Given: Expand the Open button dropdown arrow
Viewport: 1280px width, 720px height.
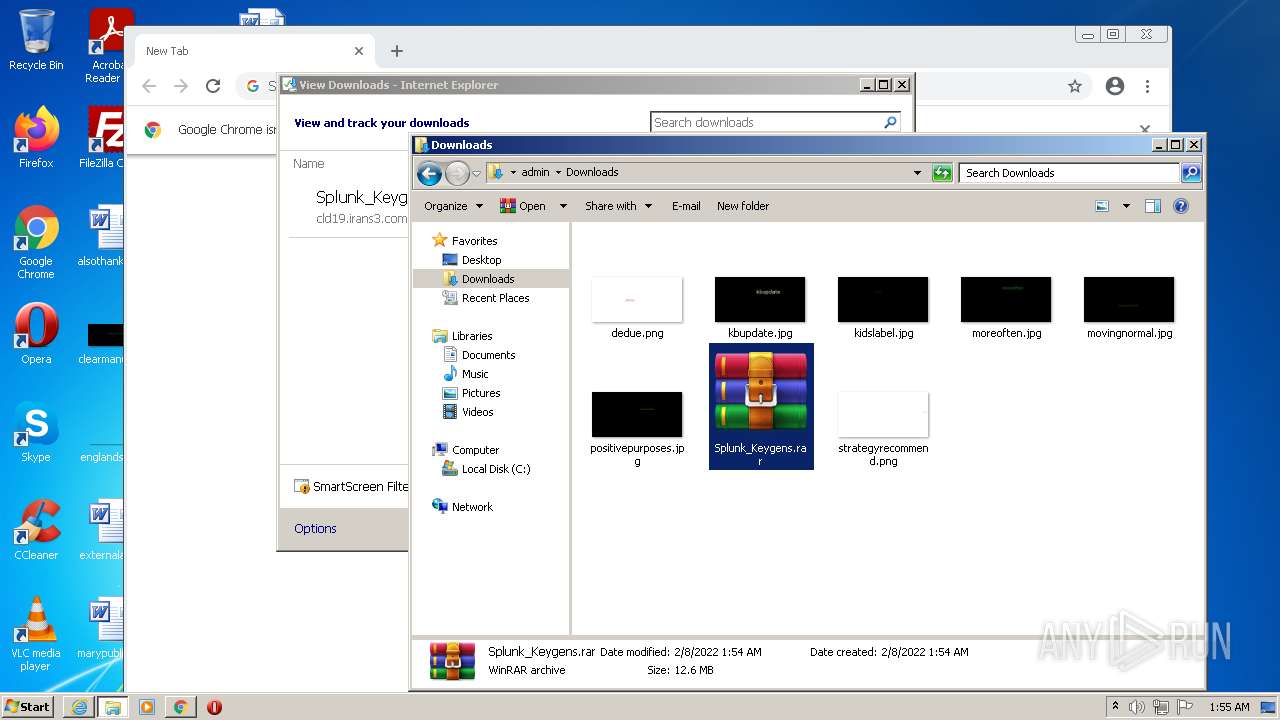Looking at the screenshot, I should (x=563, y=206).
